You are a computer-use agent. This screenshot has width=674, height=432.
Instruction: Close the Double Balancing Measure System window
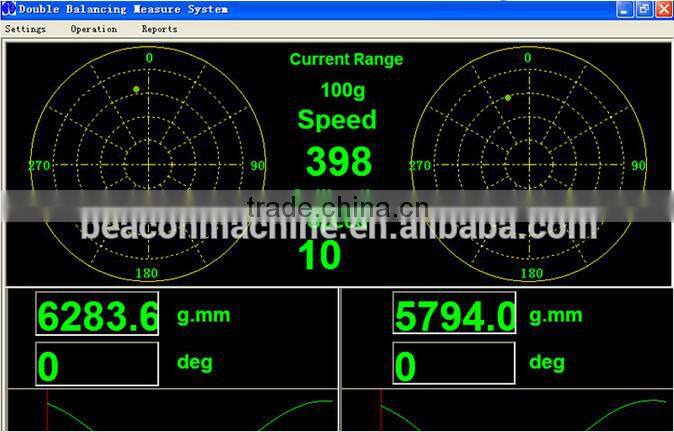pyautogui.click(x=662, y=9)
